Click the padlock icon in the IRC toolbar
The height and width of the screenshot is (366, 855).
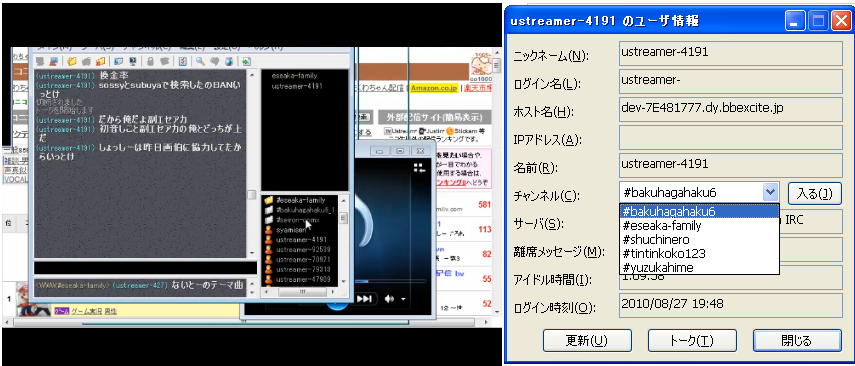pyautogui.click(x=150, y=61)
